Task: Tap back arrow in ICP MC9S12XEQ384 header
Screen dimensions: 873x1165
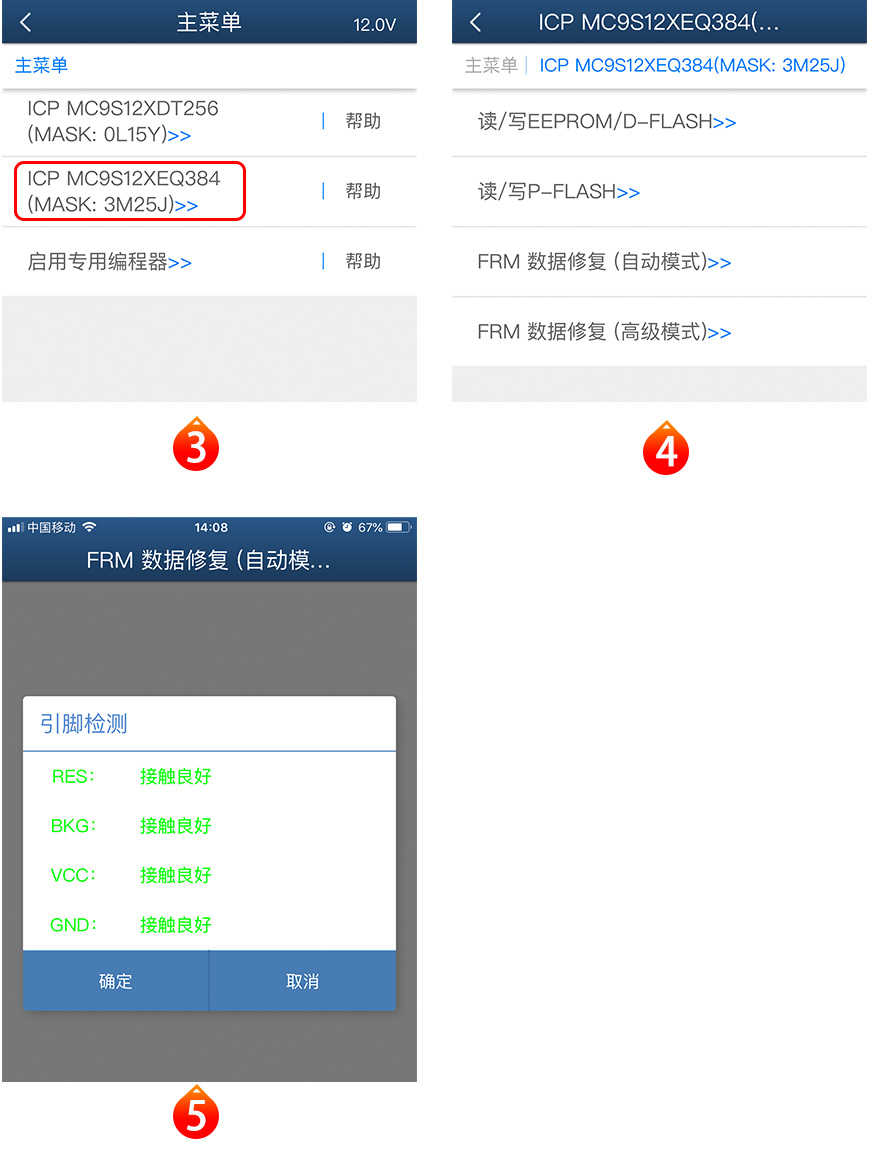Action: coord(476,23)
